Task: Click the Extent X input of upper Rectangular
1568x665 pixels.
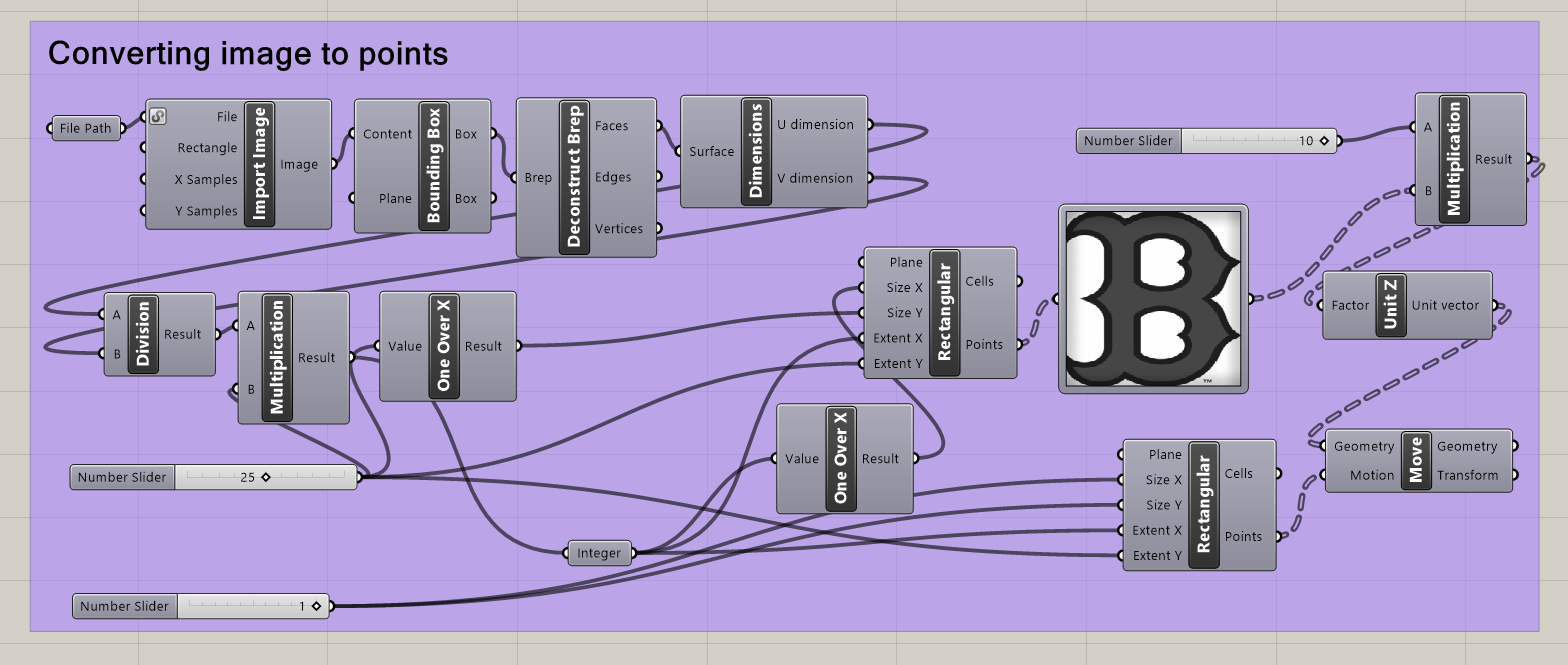Action: tap(897, 338)
